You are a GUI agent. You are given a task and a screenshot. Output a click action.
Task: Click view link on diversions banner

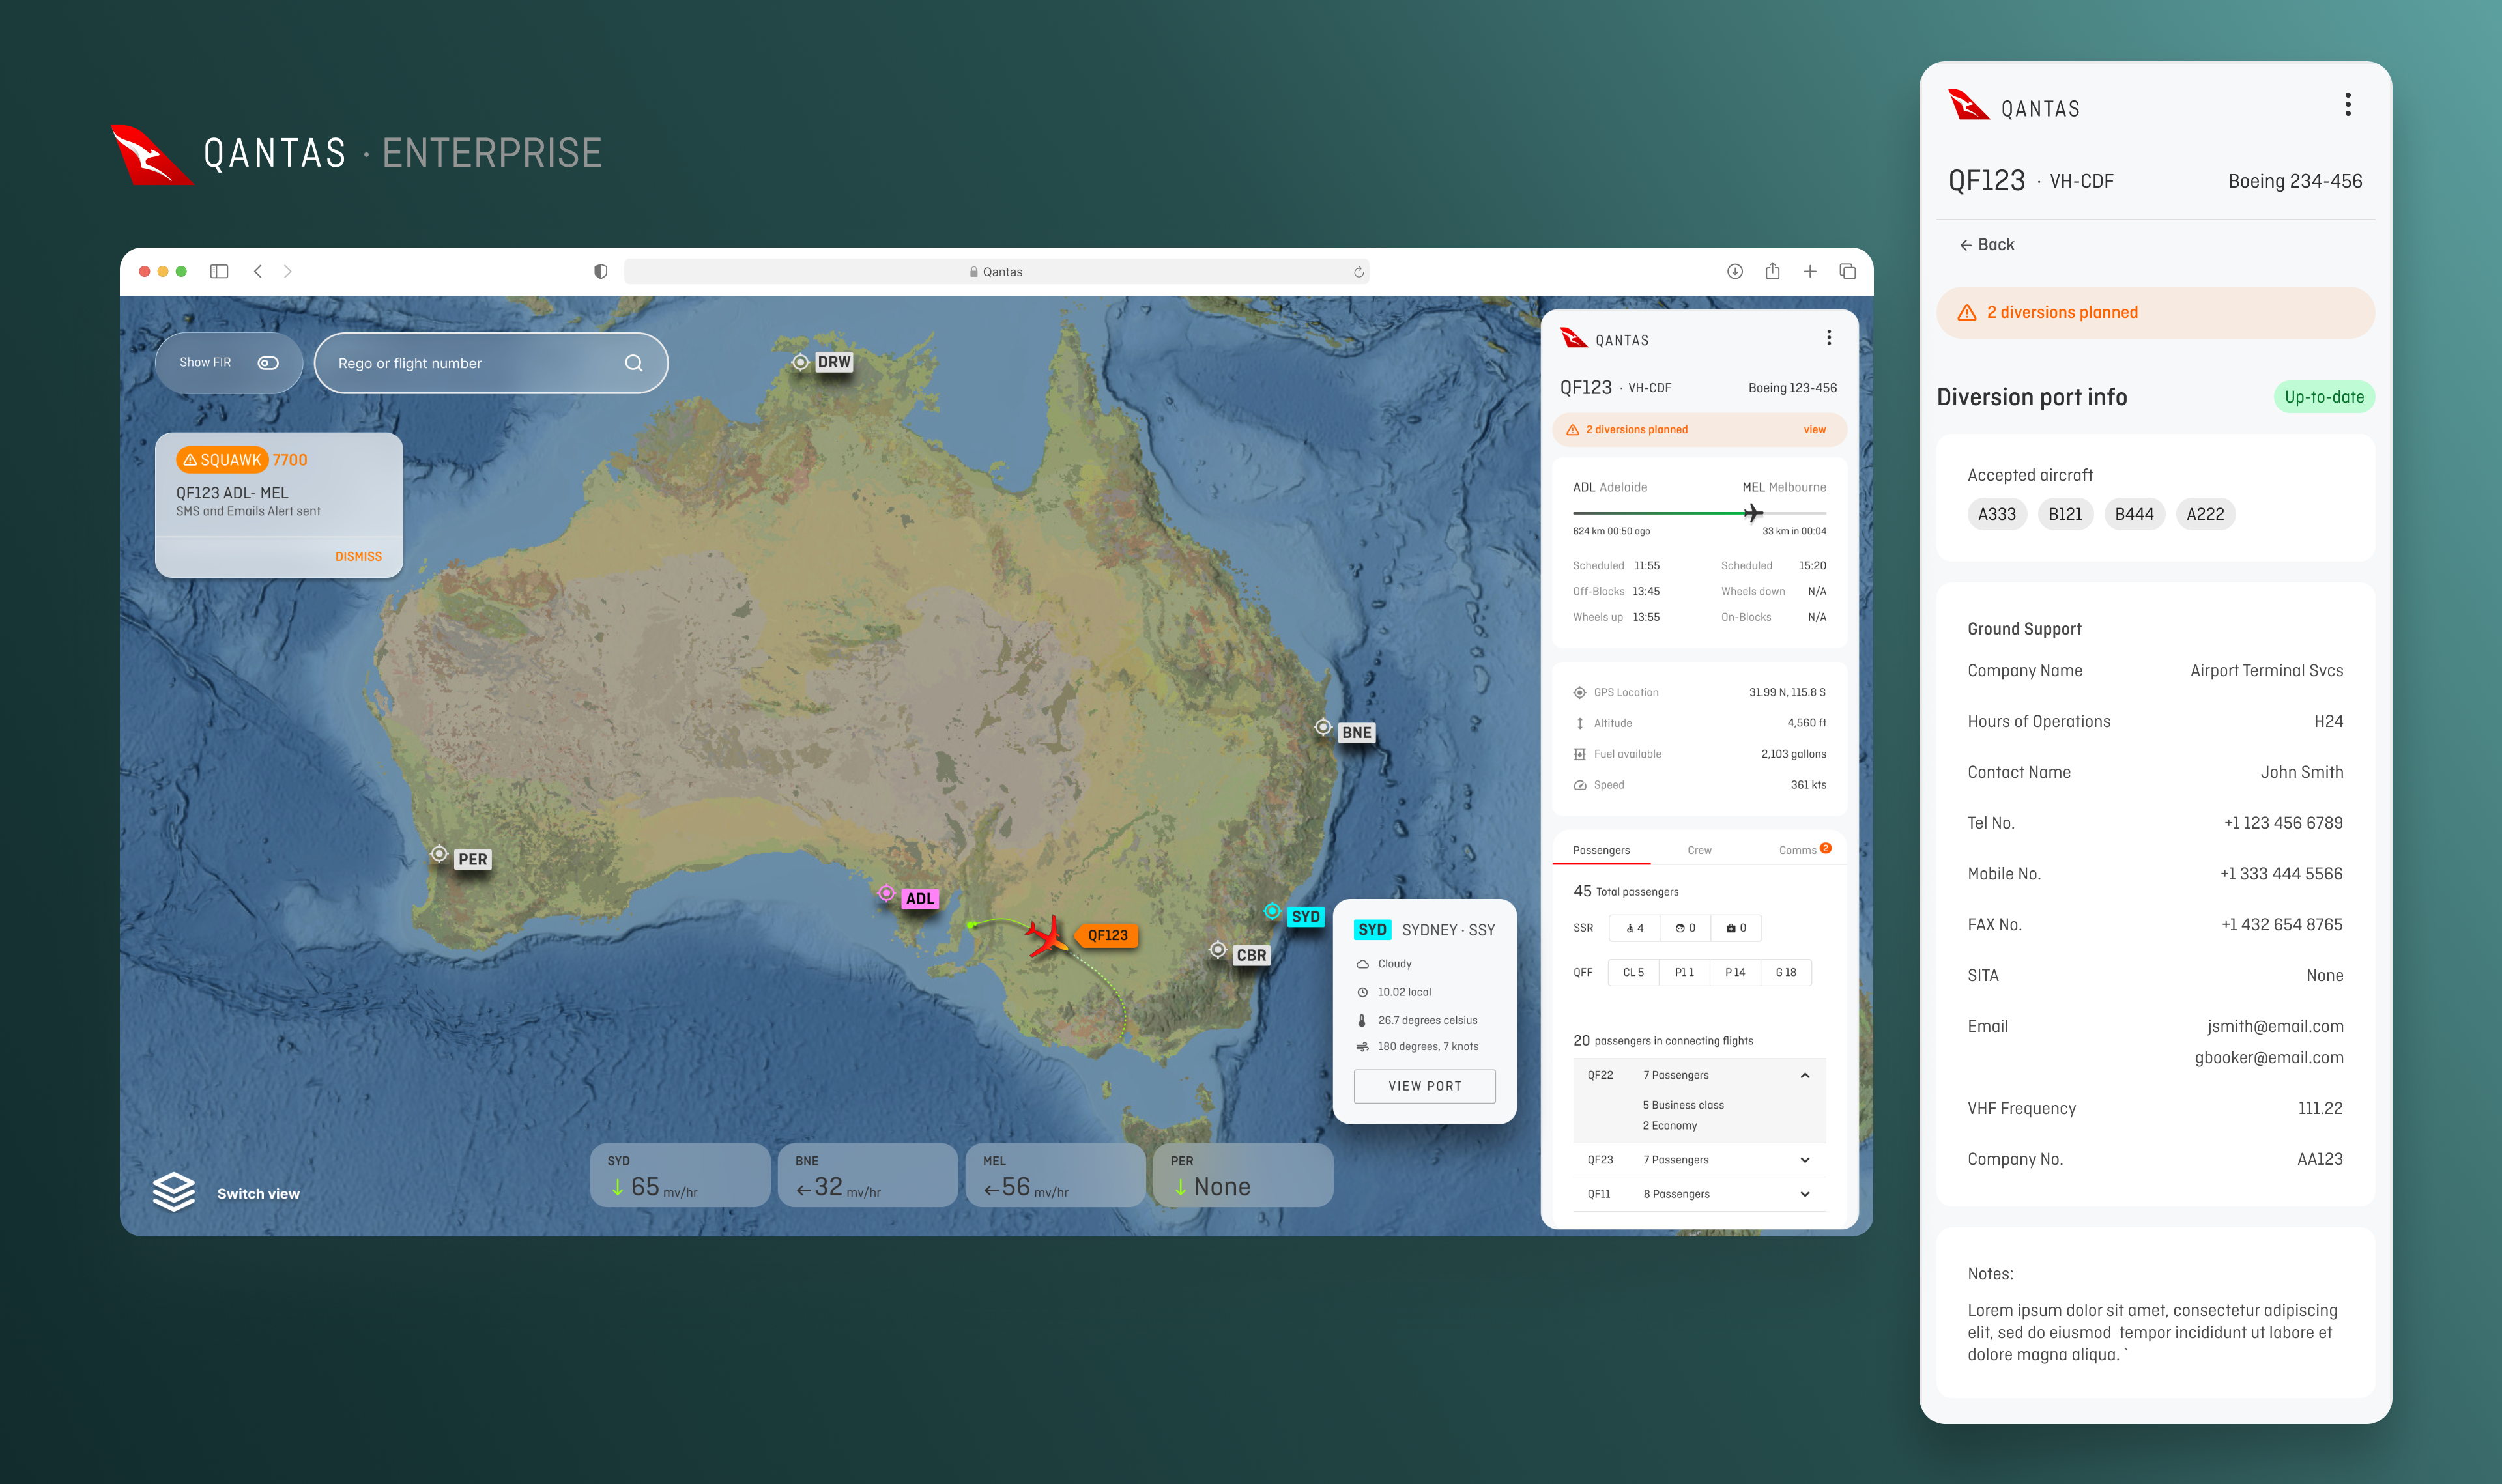click(1814, 430)
